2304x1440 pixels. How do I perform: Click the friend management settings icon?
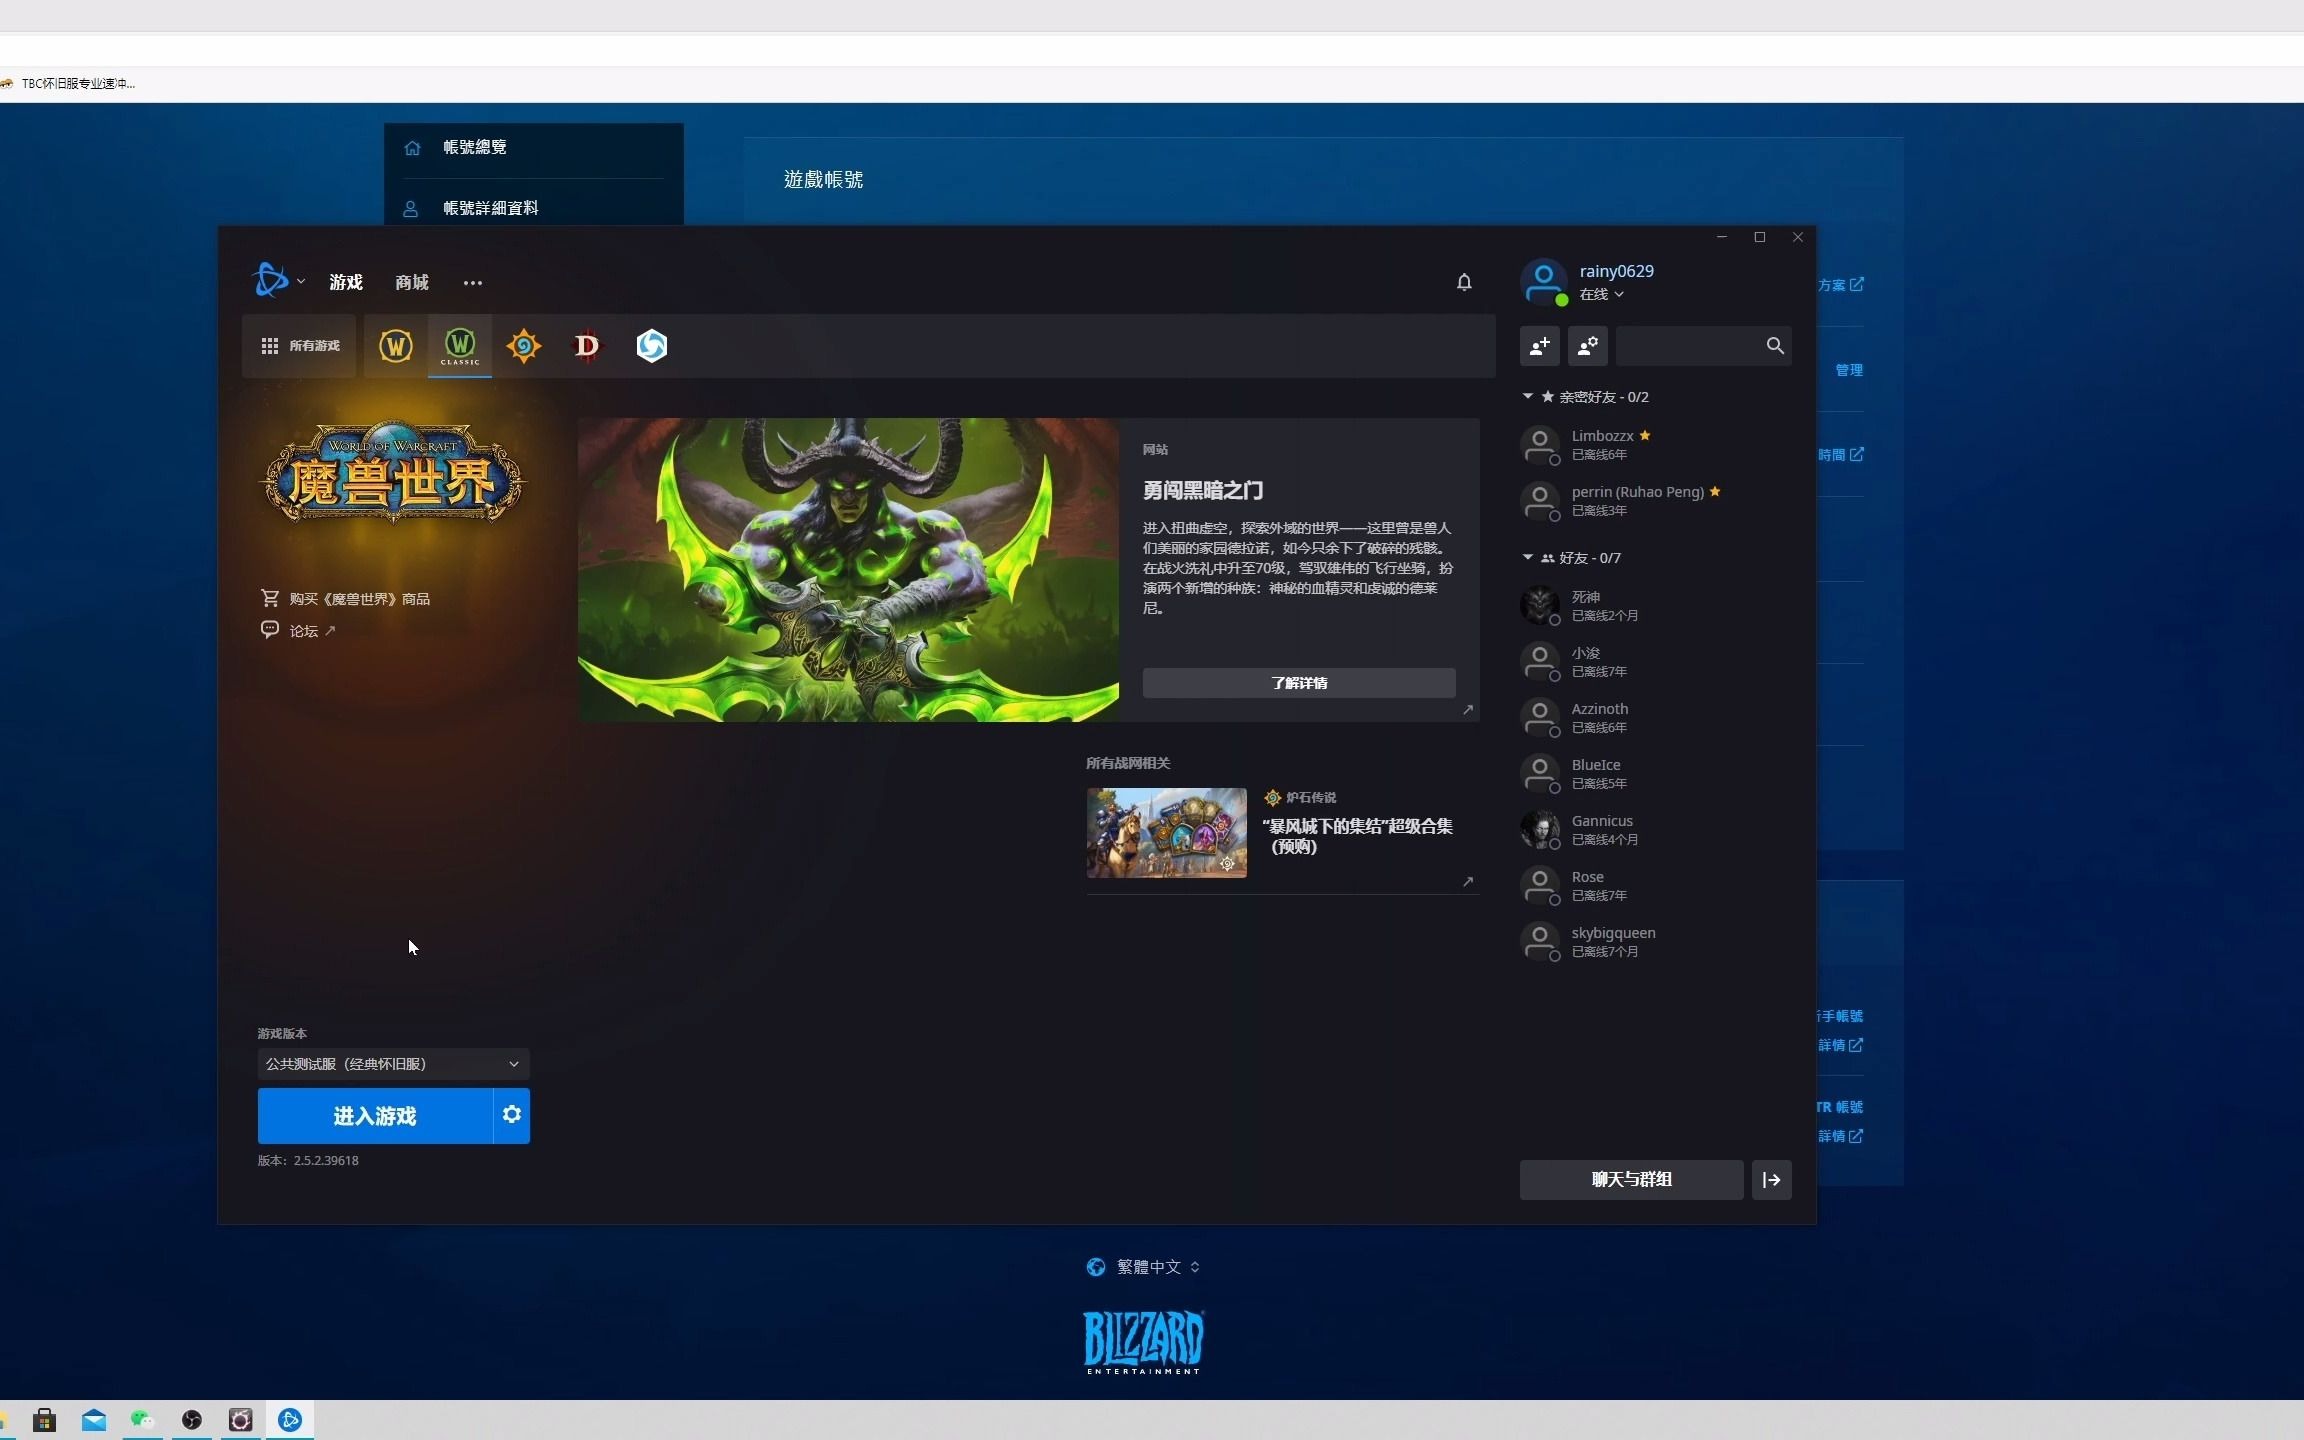click(x=1587, y=346)
